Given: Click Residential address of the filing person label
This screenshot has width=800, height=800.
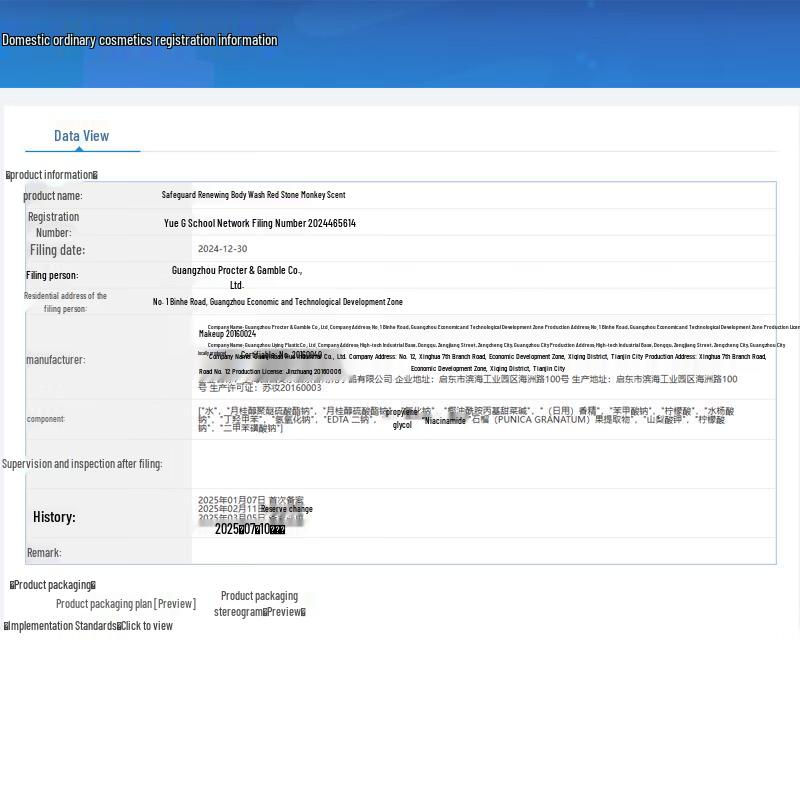Looking at the screenshot, I should coord(65,303).
